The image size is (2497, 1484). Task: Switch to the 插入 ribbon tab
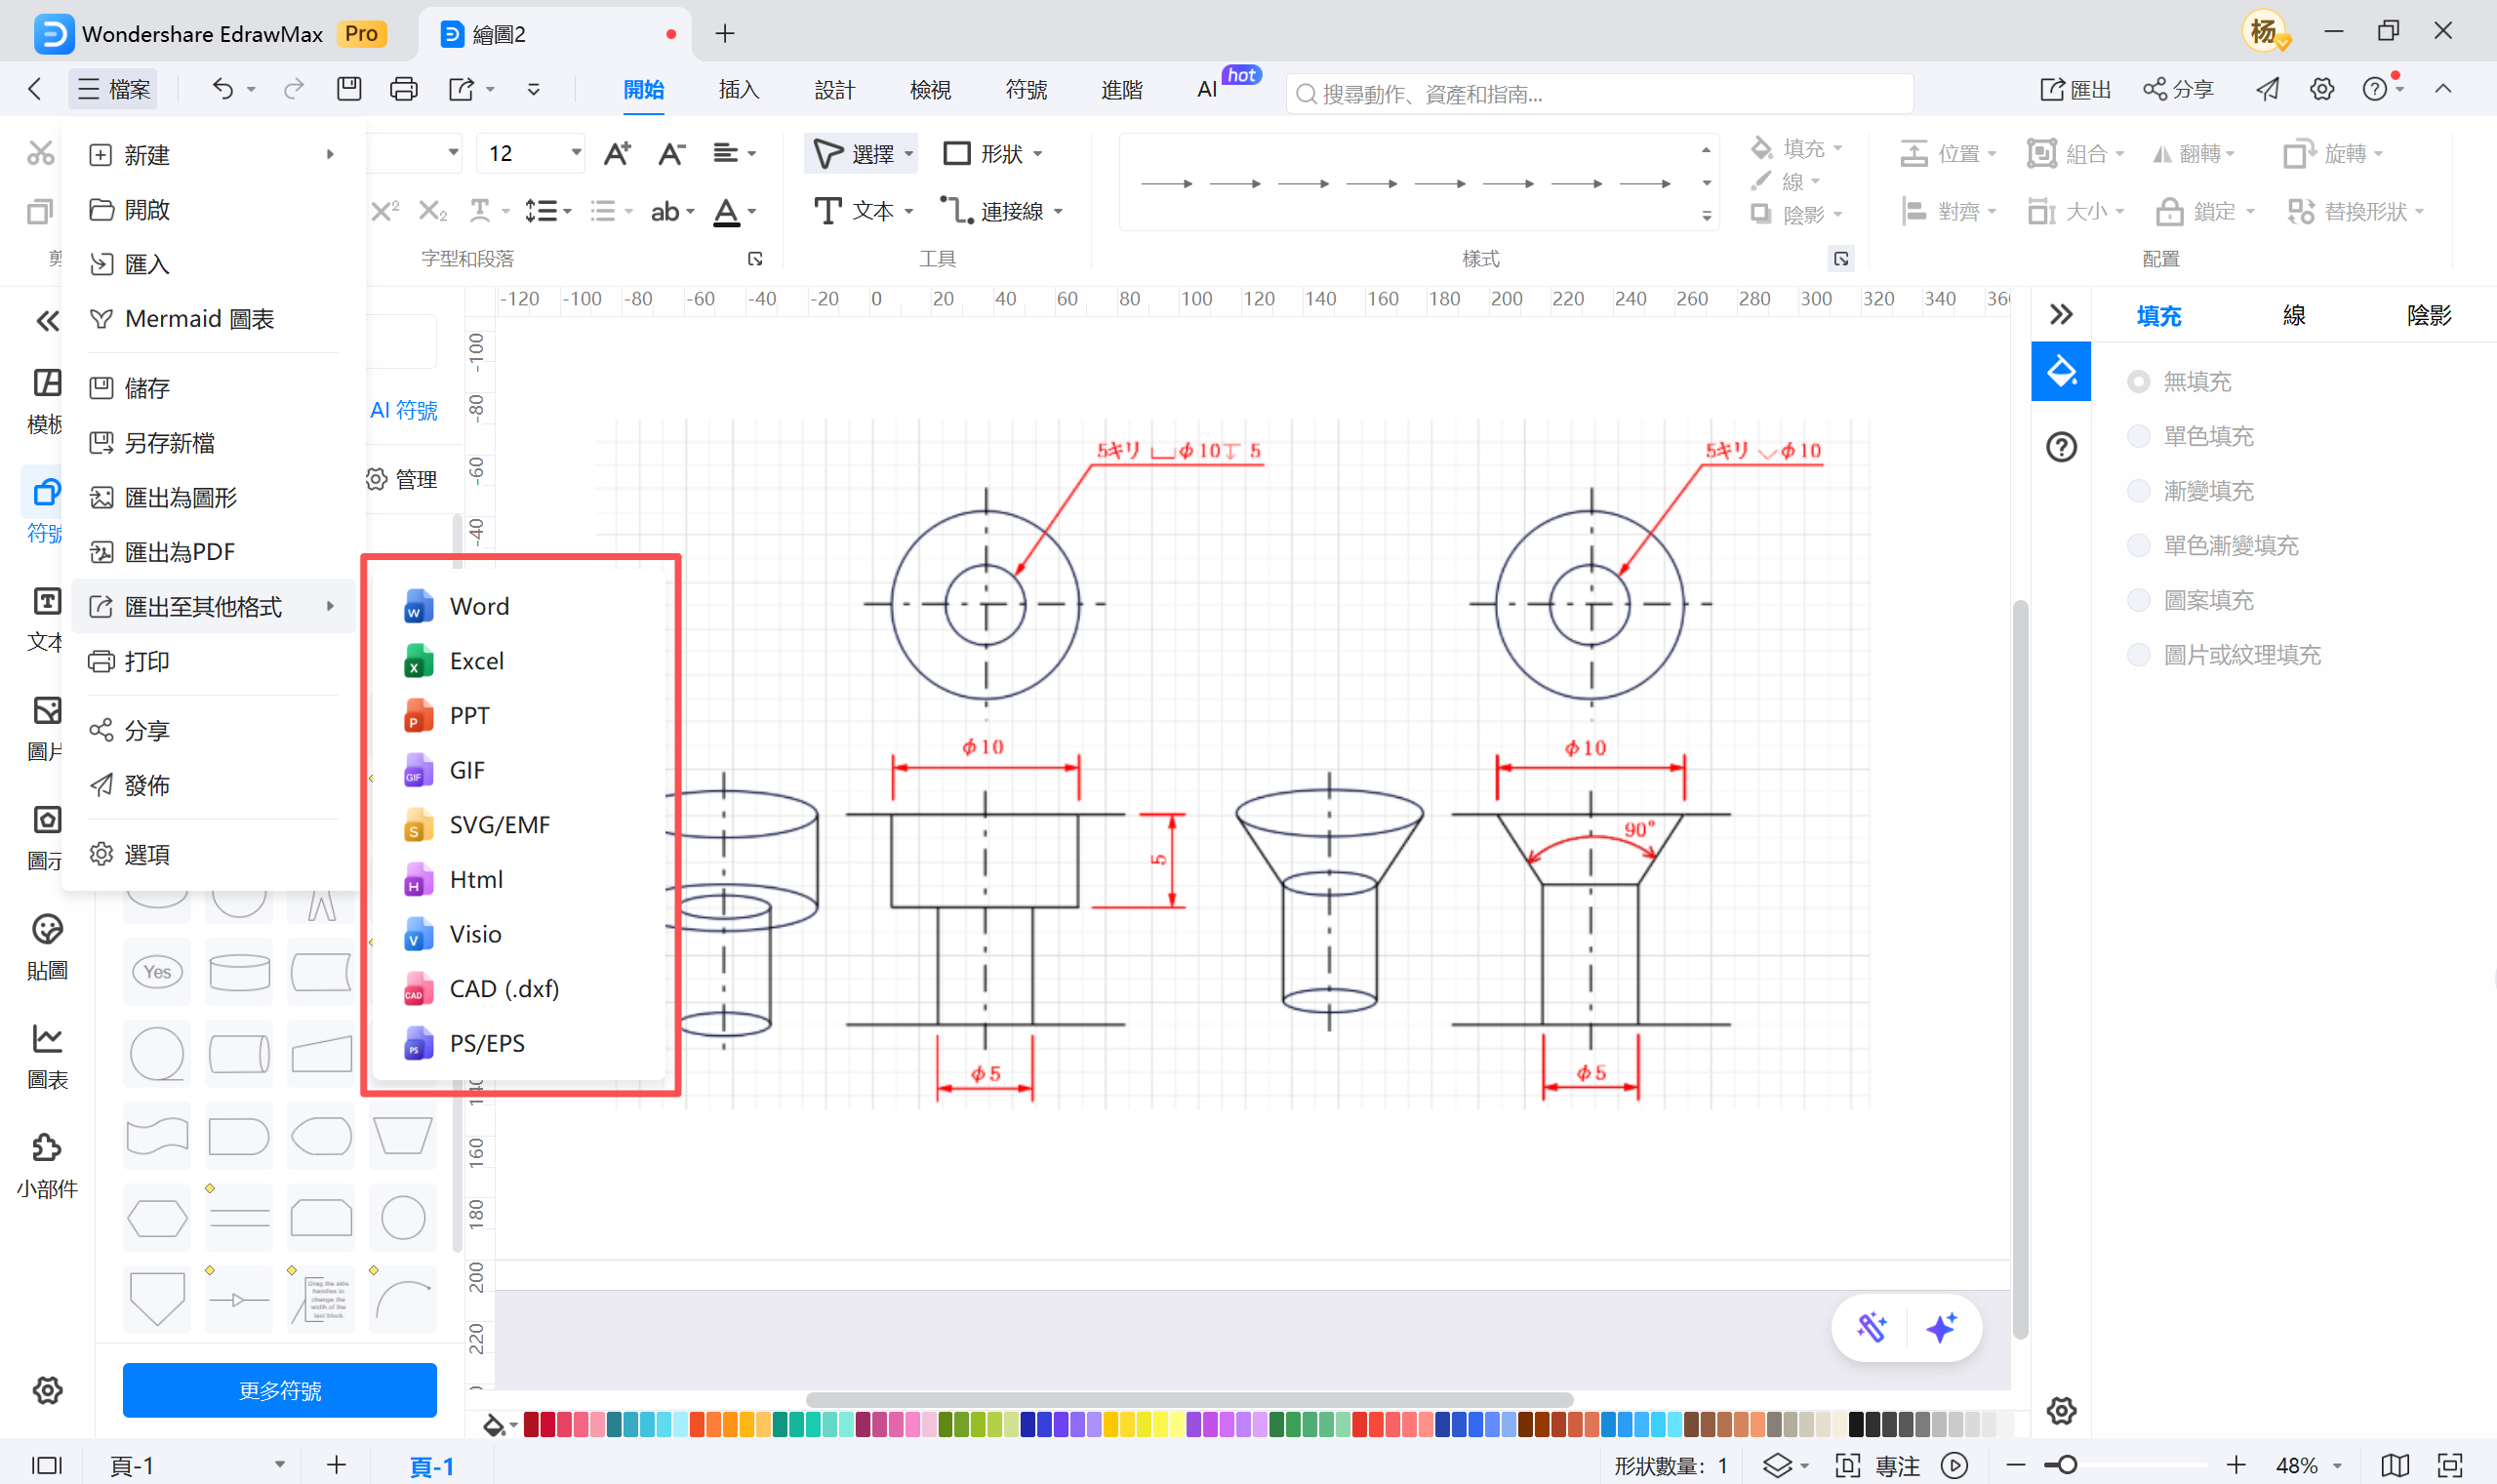coord(739,90)
